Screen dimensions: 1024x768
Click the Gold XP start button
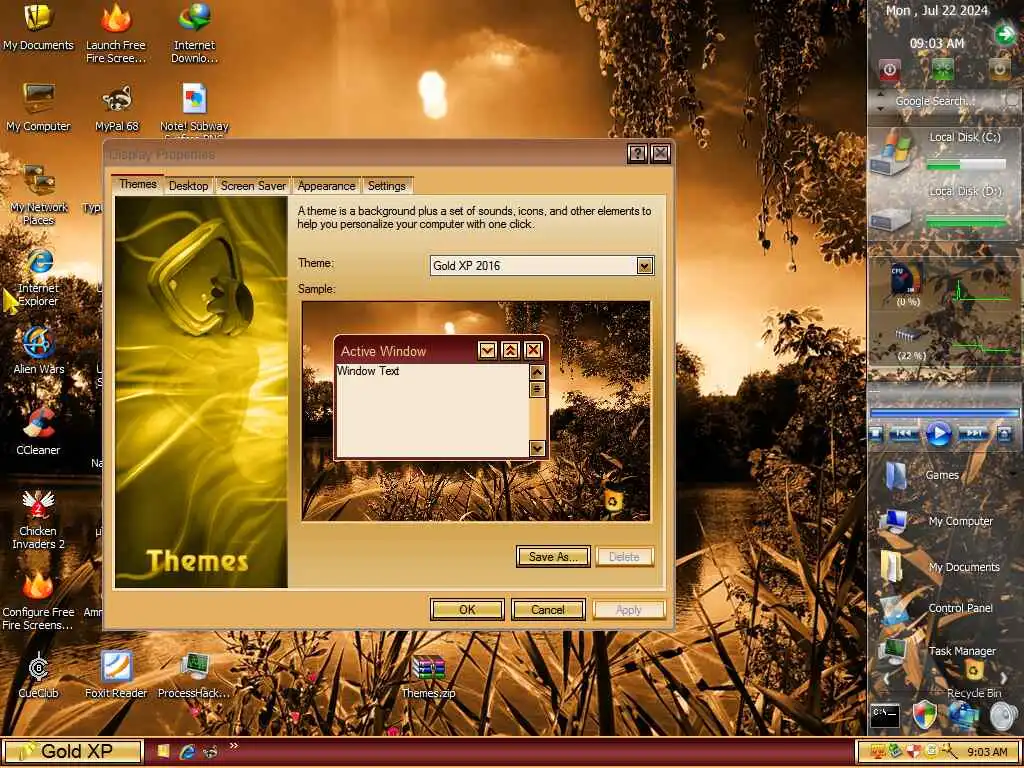(72, 752)
